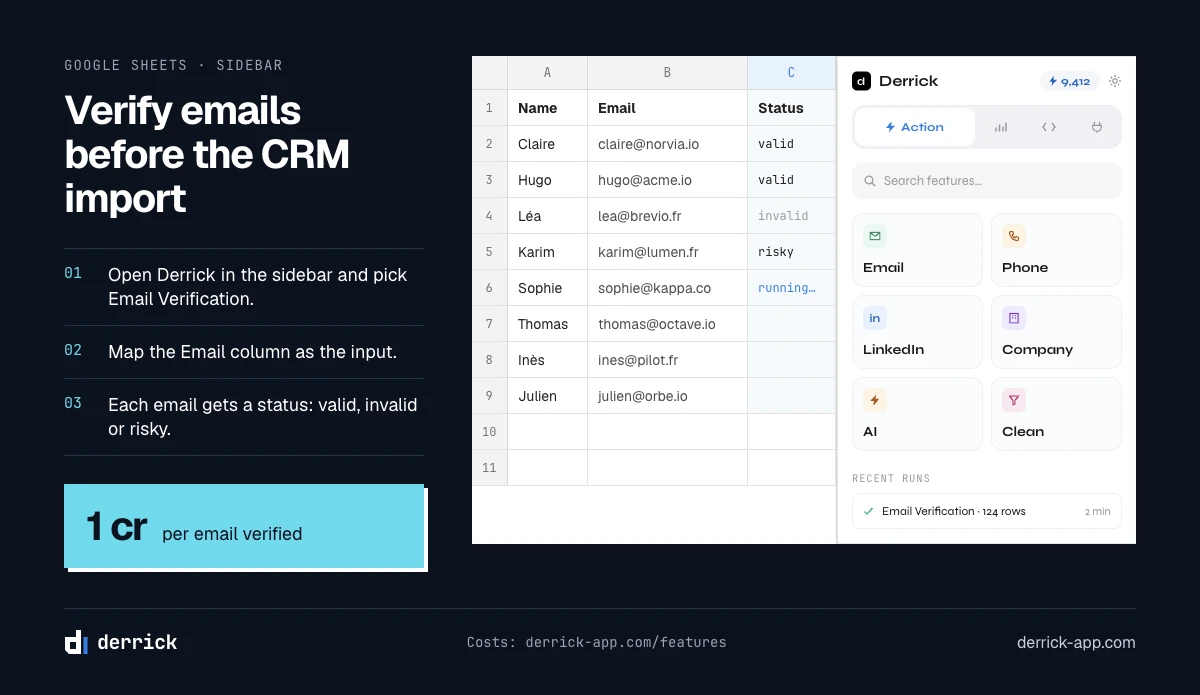The width and height of the screenshot is (1200, 695).
Task: Switch to the Action tab
Action: click(x=914, y=127)
